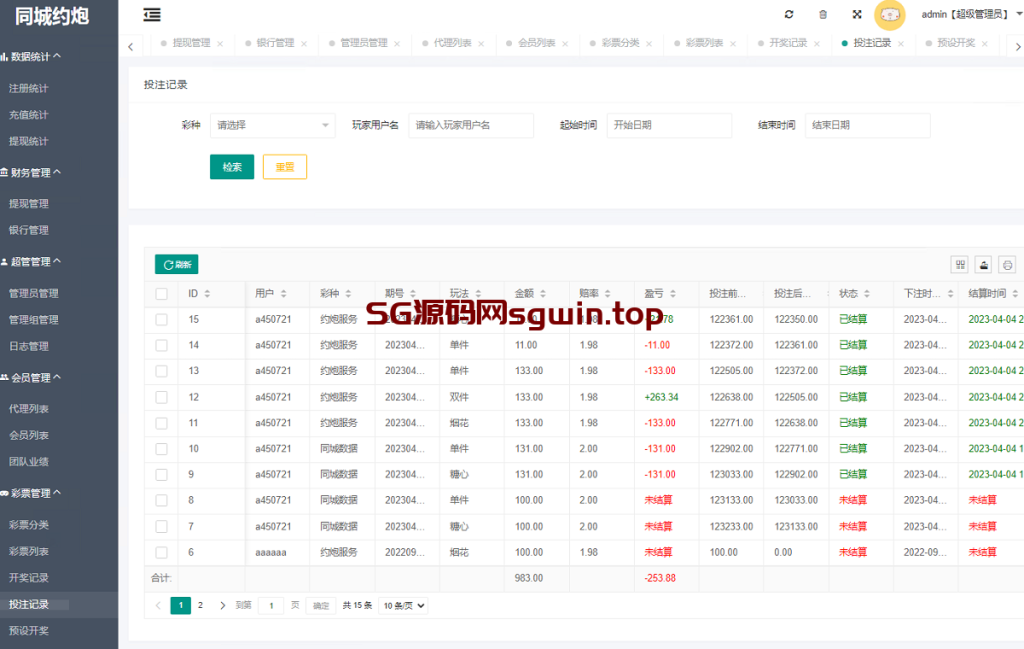The height and width of the screenshot is (649, 1024).
Task: Click the fullscreen icon in top bar
Action: pyautogui.click(x=857, y=15)
